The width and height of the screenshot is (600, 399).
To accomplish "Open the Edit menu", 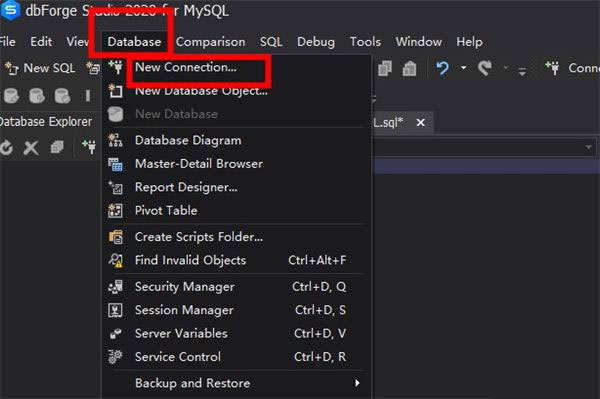I will tap(41, 42).
